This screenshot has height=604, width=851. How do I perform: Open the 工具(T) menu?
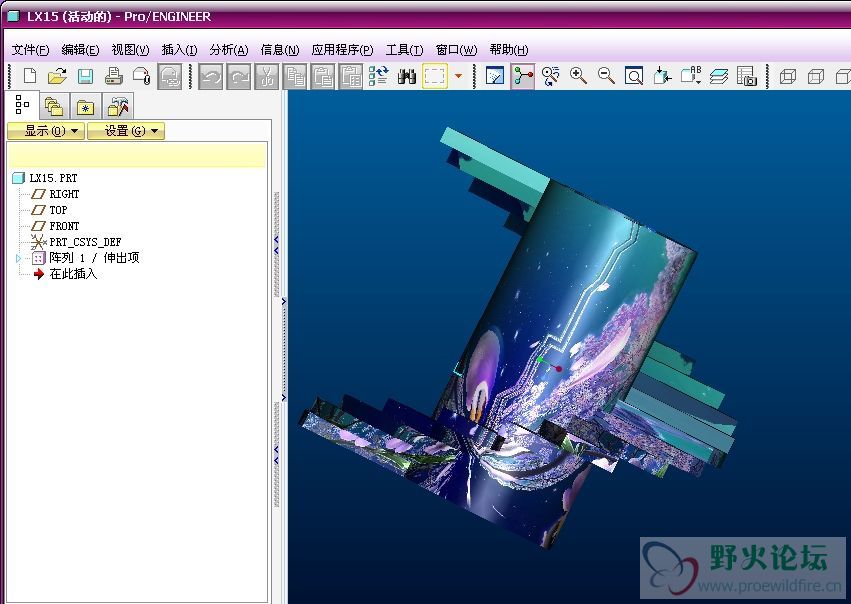click(404, 50)
